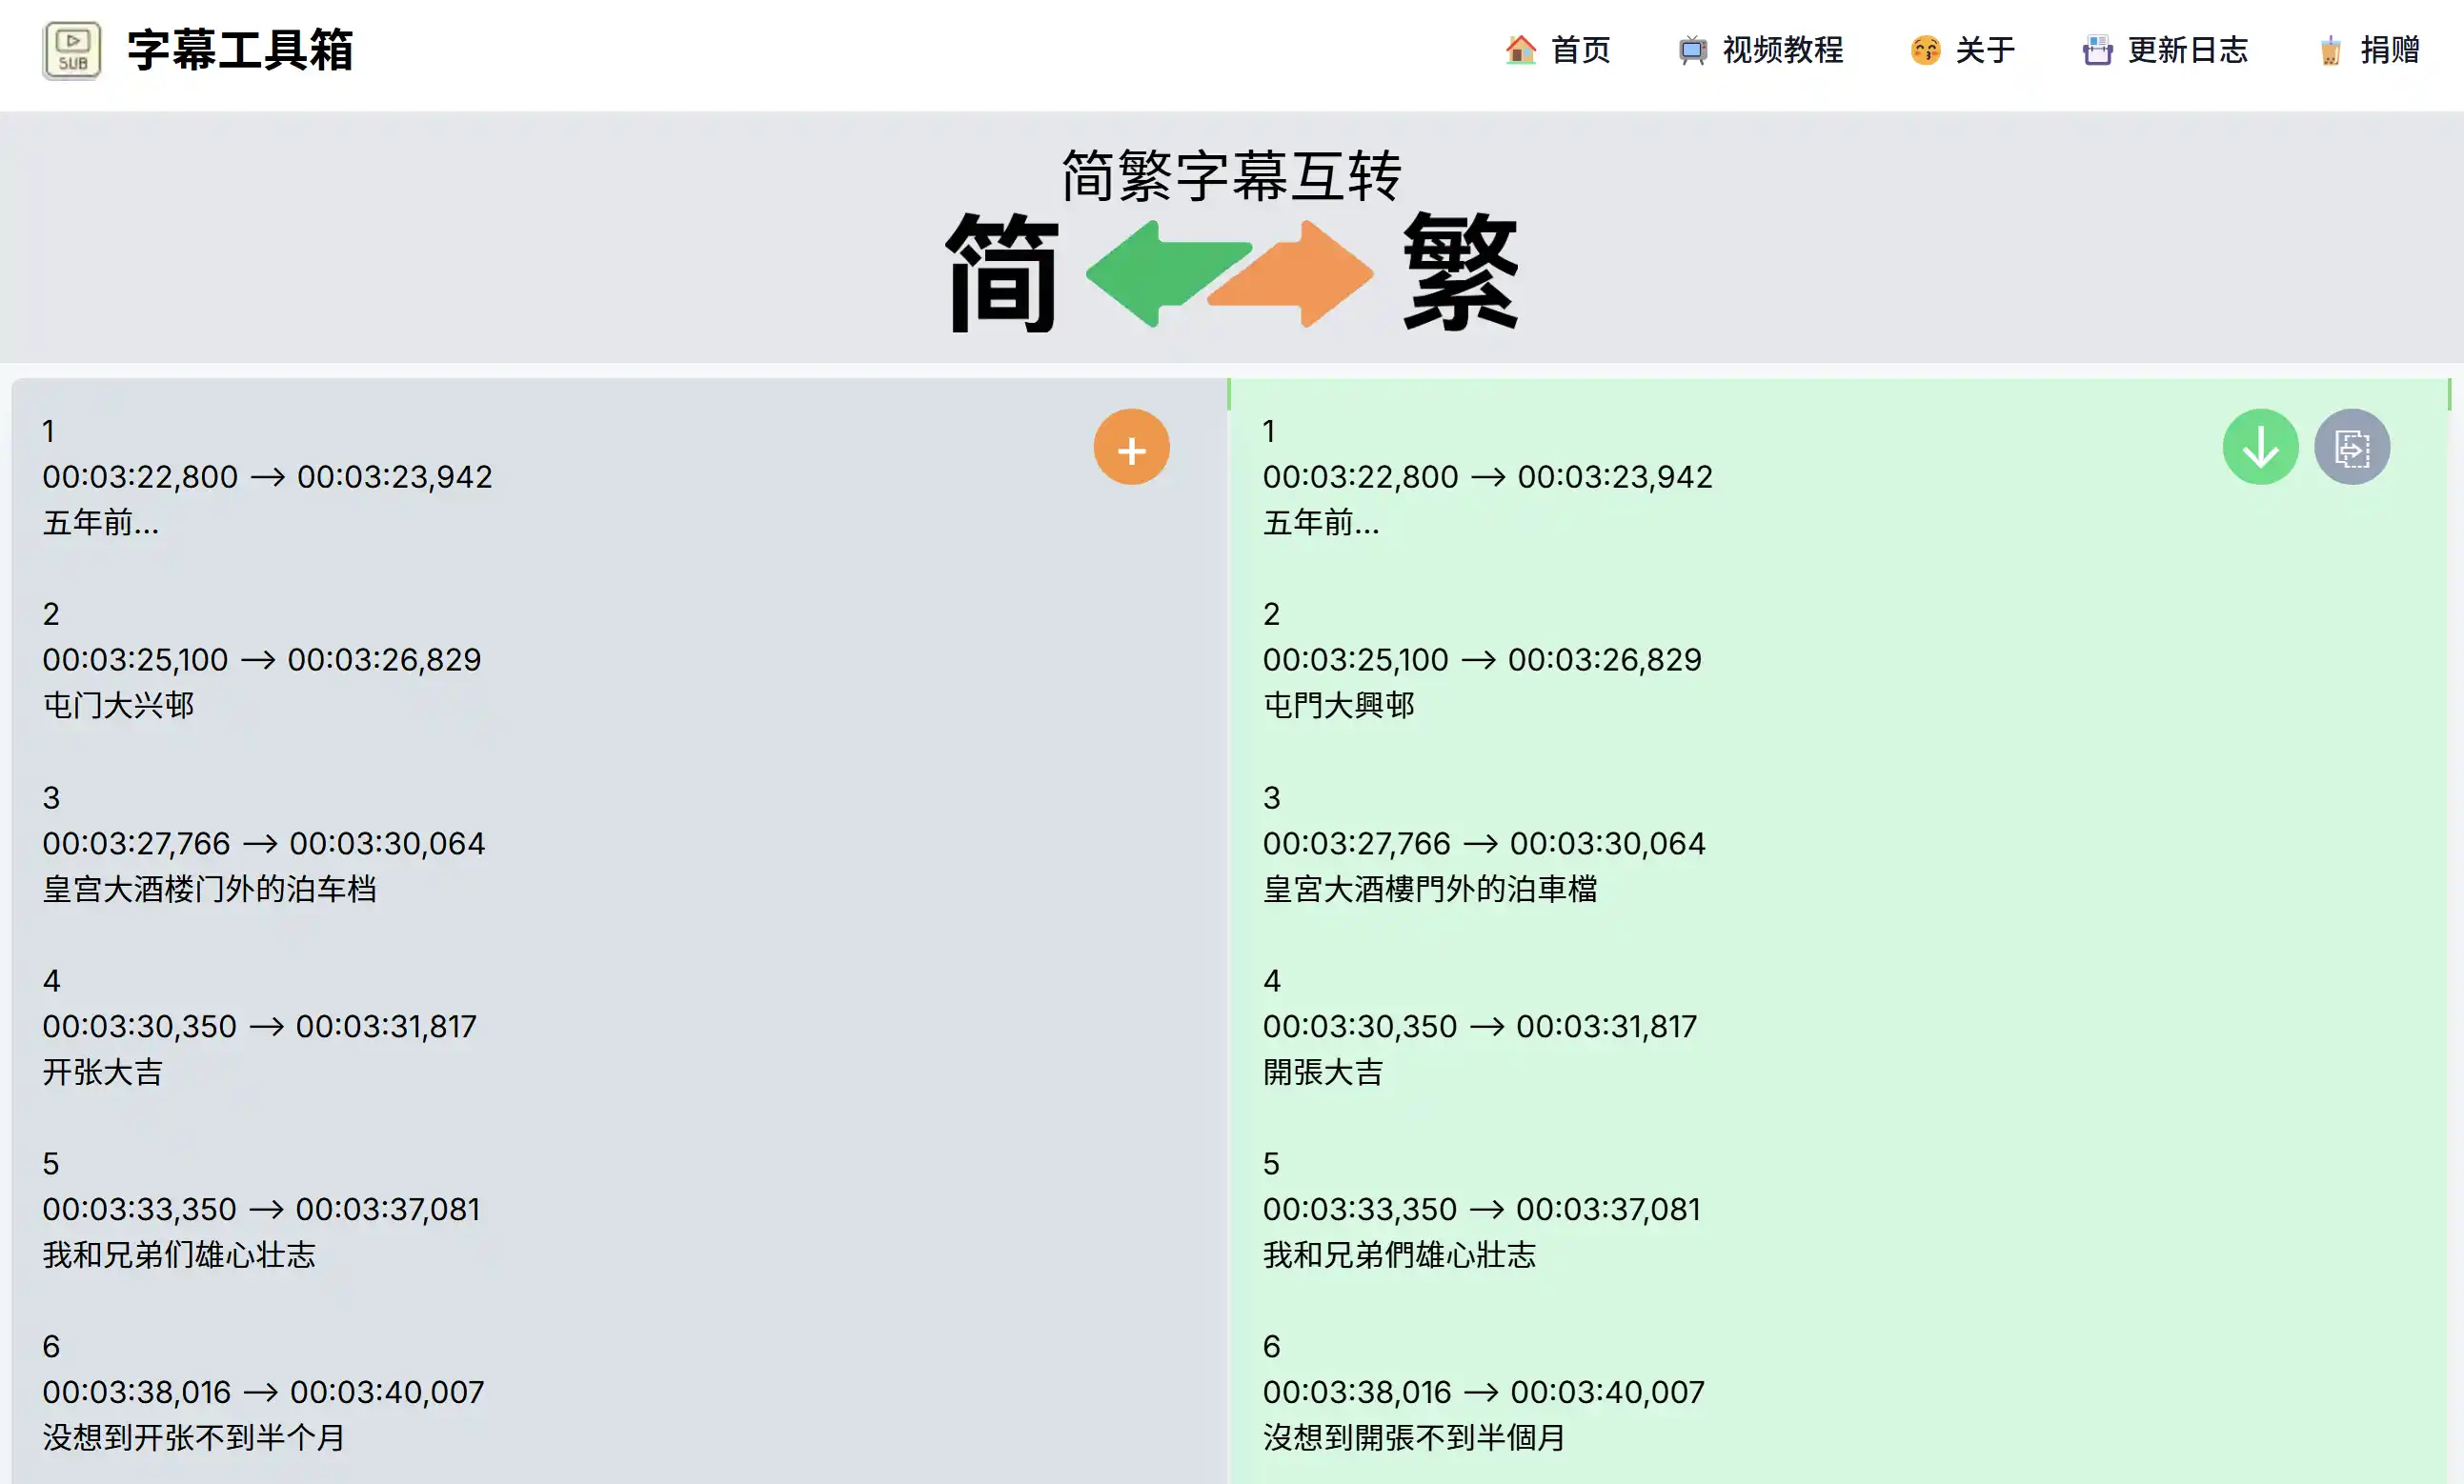
Task: Open the 关于 menu item
Action: (x=1963, y=50)
